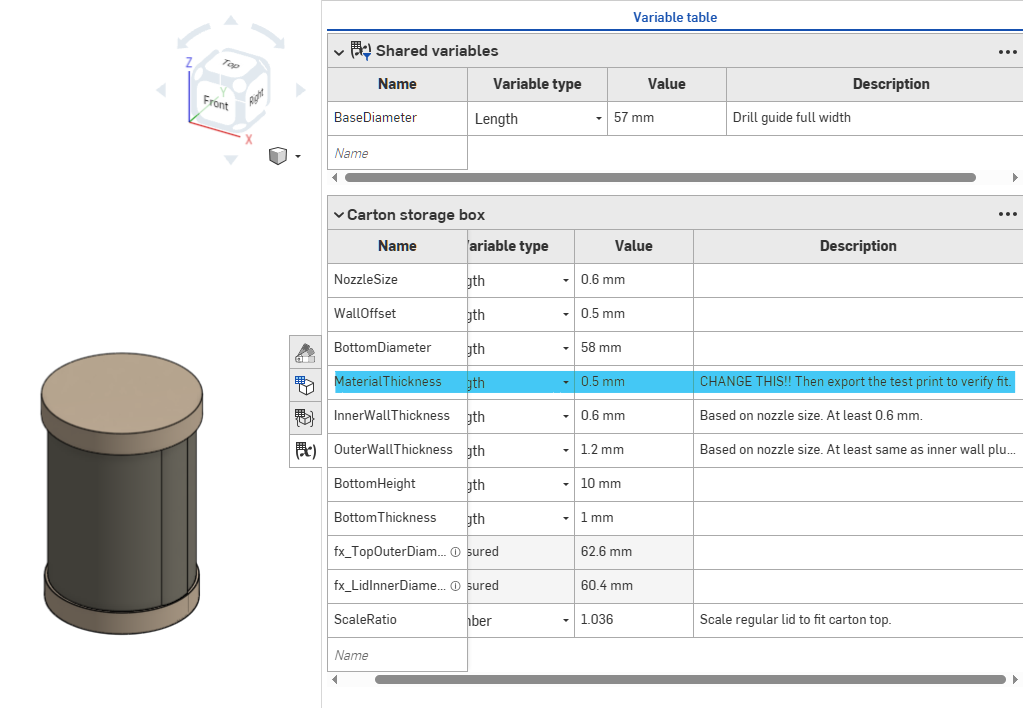
Task: Click the empty Name field under ScaleRatio
Action: [397, 654]
